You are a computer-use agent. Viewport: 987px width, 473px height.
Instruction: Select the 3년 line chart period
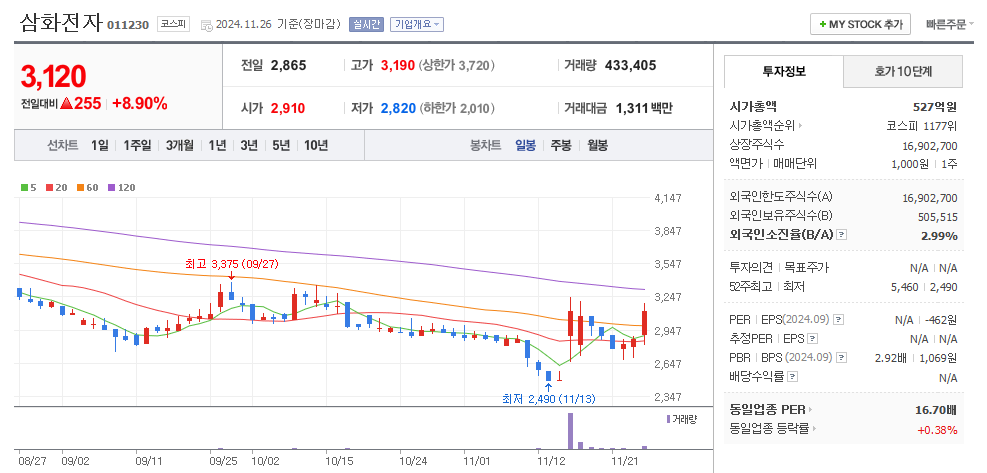pos(249,145)
